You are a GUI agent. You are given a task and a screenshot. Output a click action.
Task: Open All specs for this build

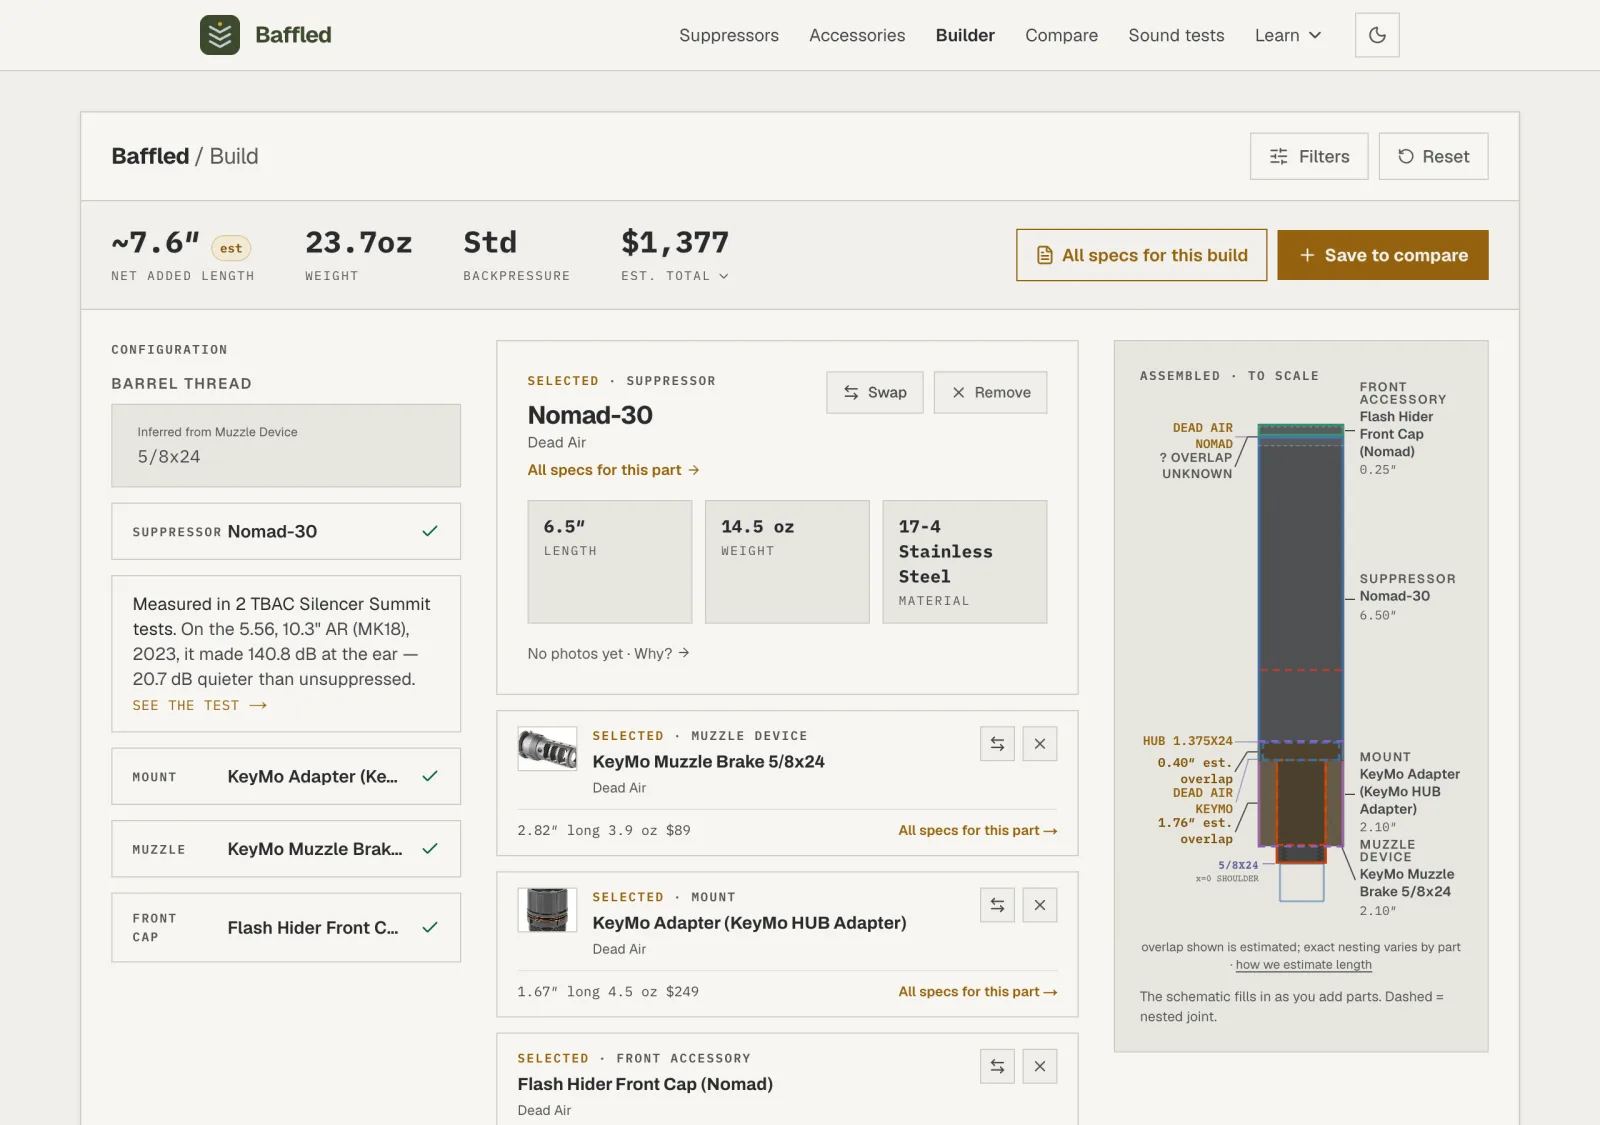click(x=1141, y=255)
